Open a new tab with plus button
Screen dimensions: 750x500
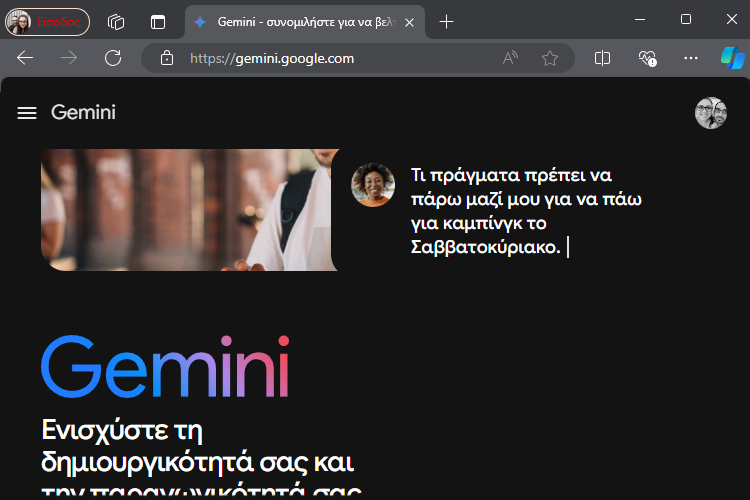point(446,22)
